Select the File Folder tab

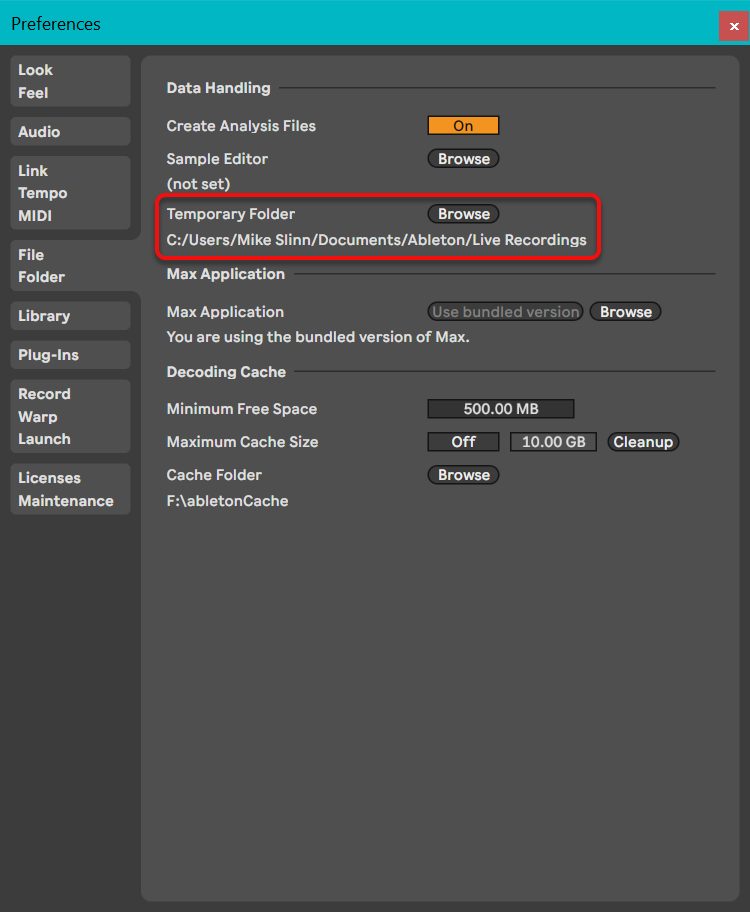pyautogui.click(x=70, y=266)
